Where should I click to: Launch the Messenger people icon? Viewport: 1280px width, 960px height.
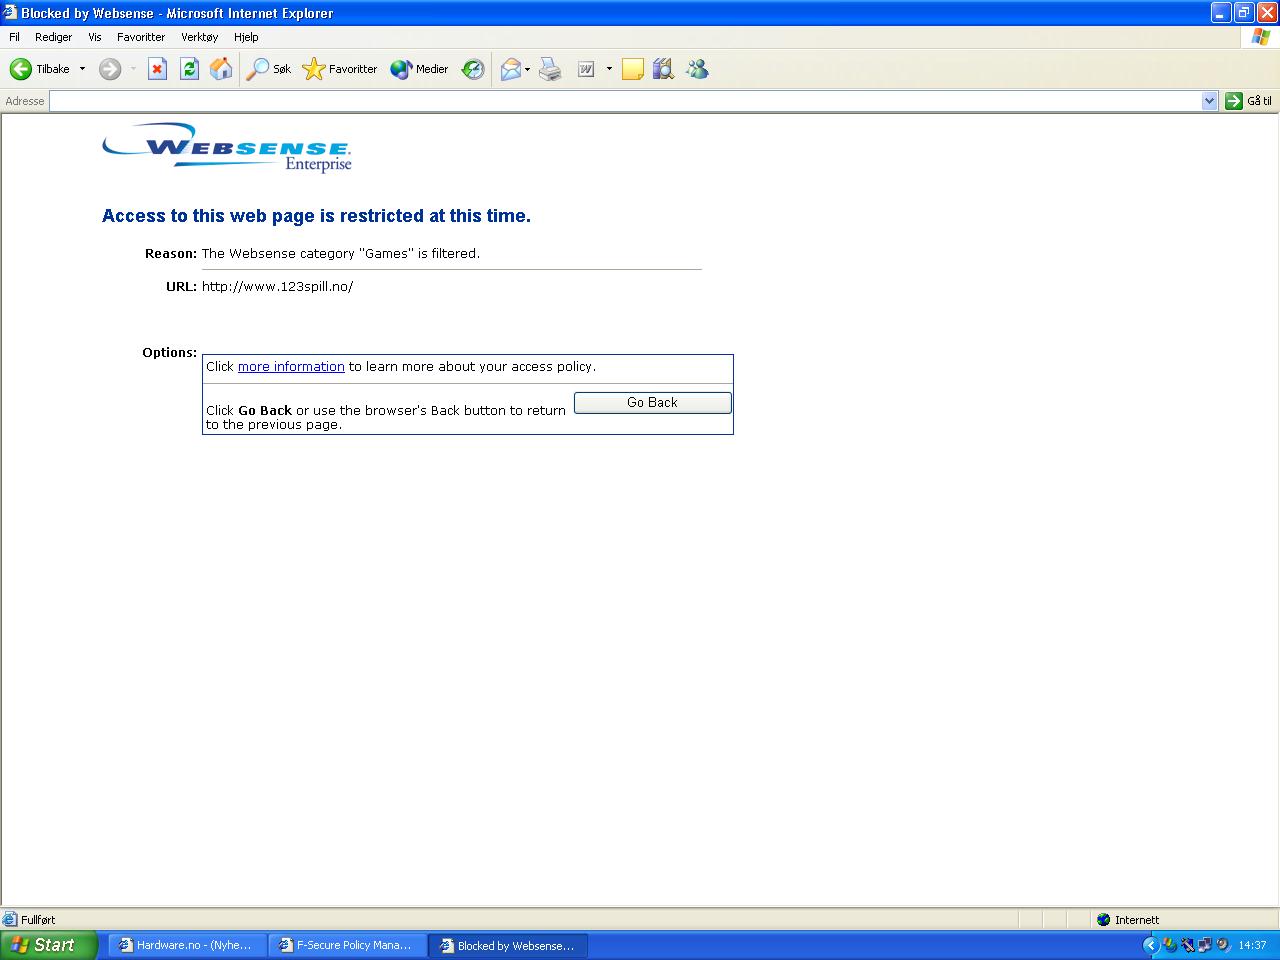coord(697,69)
